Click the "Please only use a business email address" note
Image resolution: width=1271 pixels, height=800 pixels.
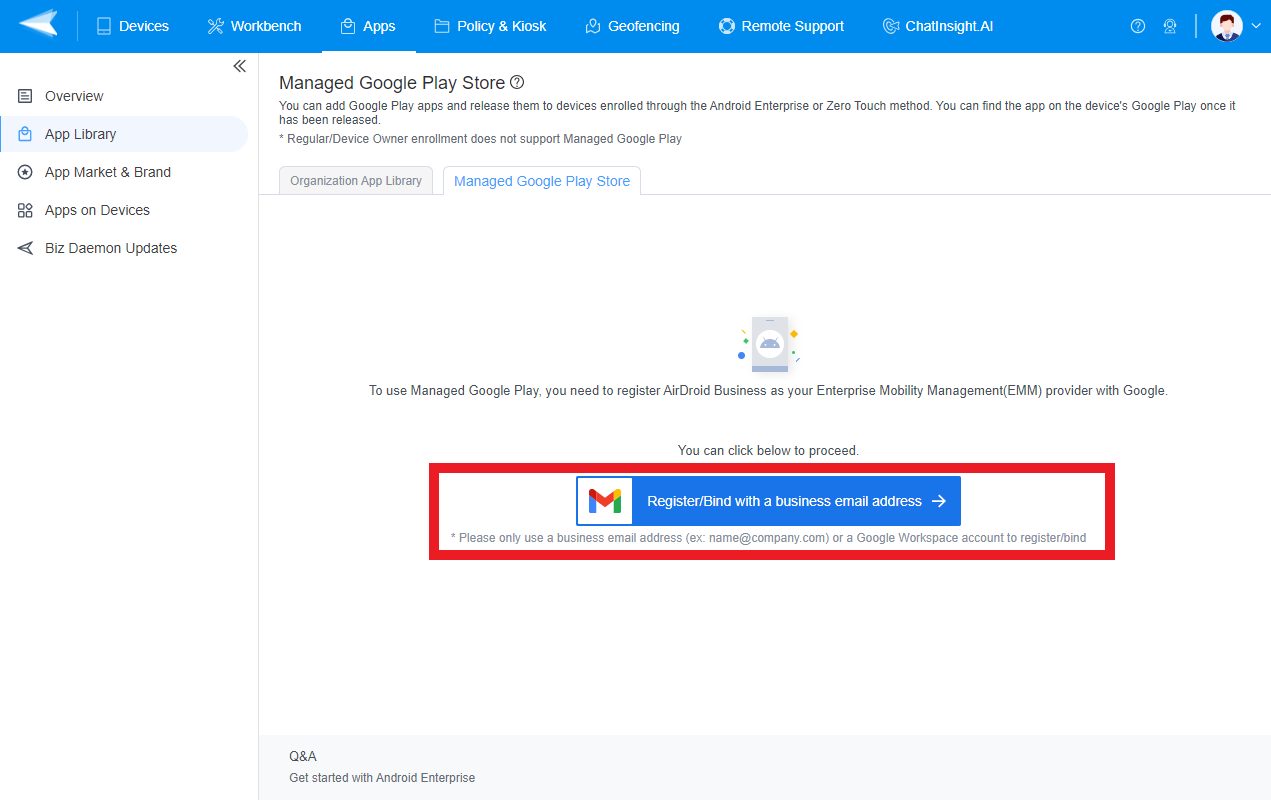(768, 538)
